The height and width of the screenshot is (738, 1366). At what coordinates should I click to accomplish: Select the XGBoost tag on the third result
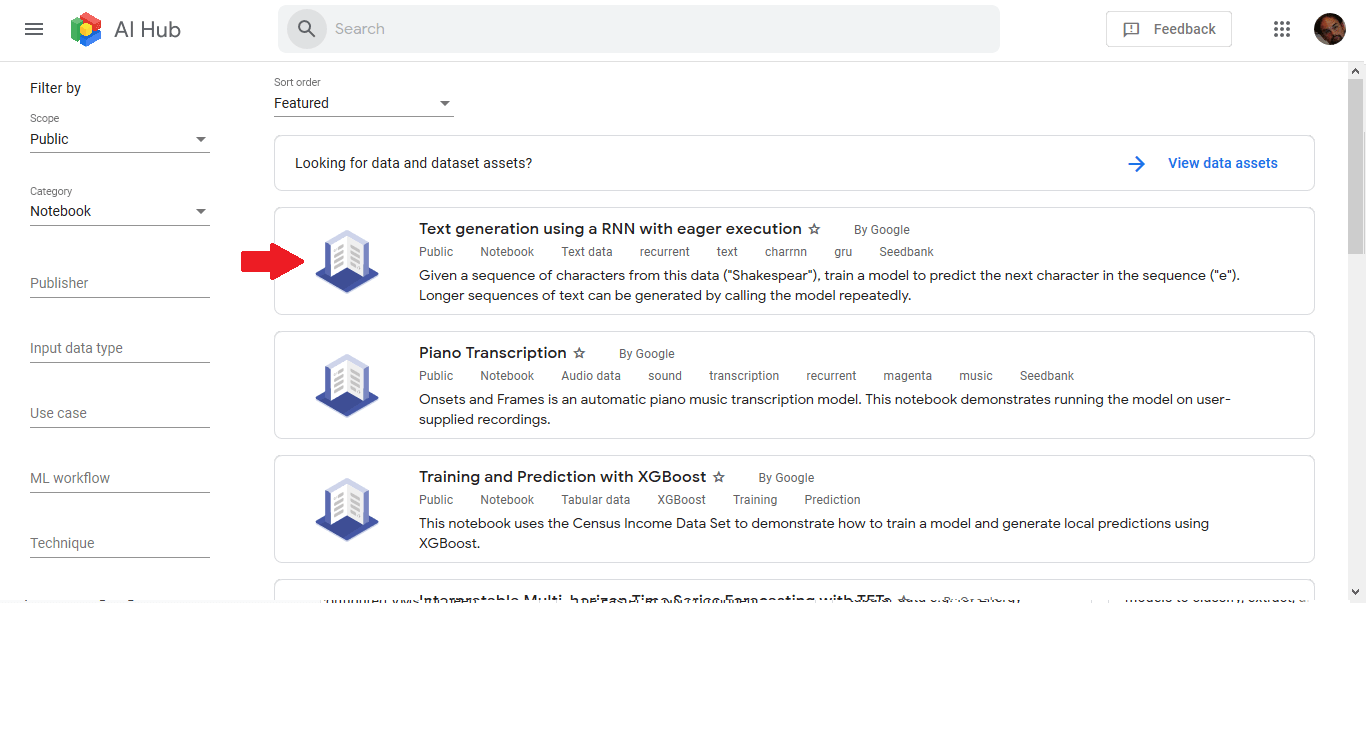(681, 499)
